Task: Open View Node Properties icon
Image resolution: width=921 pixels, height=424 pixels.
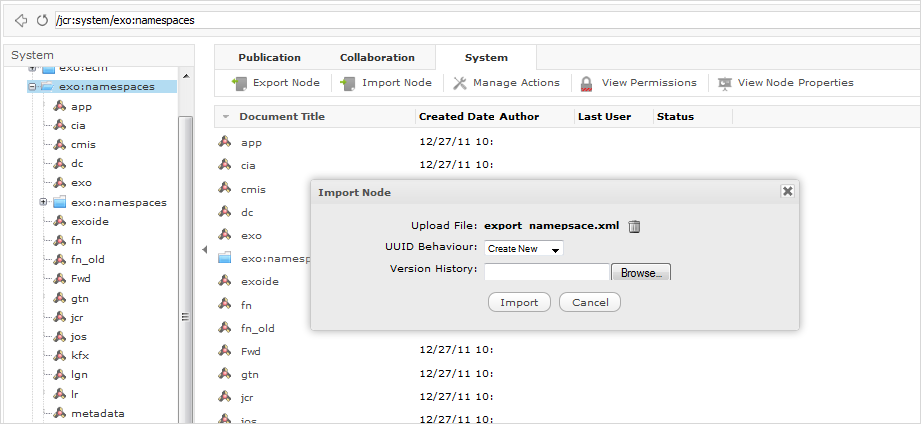Action: coord(724,83)
